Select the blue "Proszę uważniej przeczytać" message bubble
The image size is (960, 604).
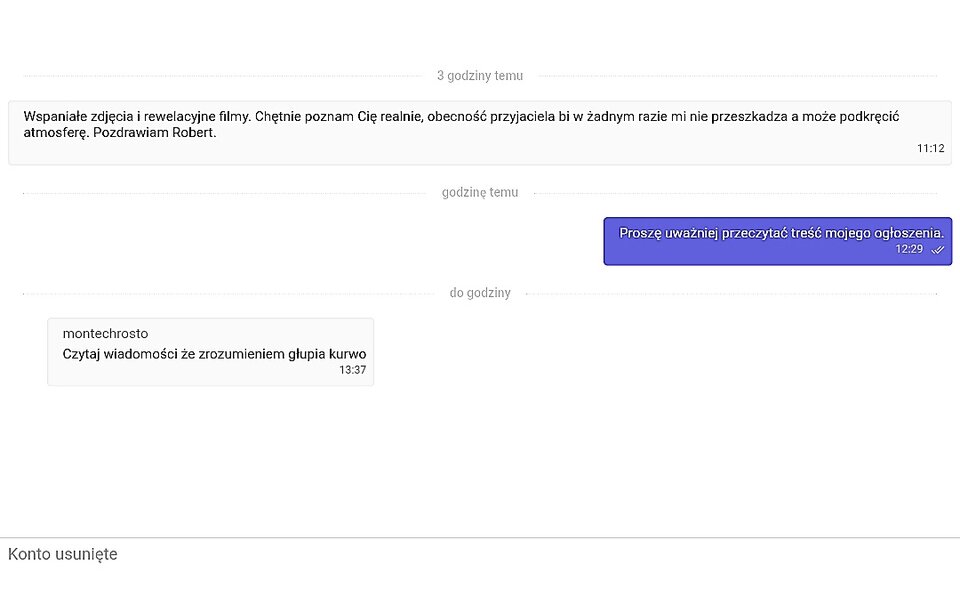tap(777, 241)
